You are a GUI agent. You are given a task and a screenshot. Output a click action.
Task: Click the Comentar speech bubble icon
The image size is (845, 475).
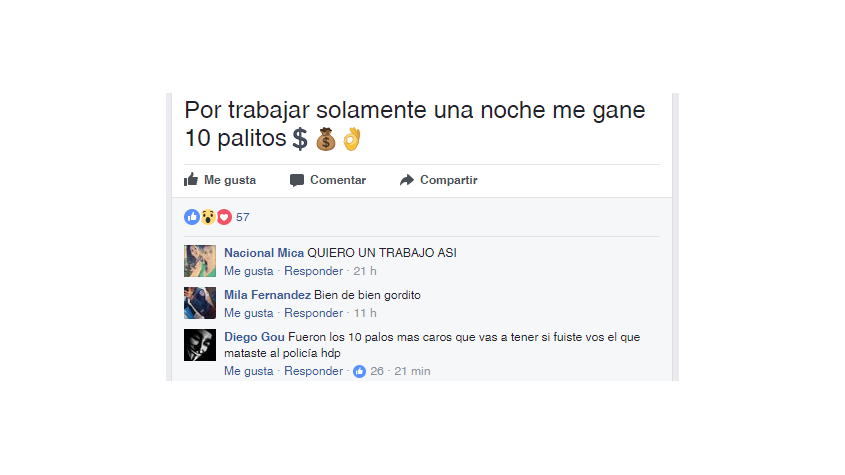(x=296, y=180)
